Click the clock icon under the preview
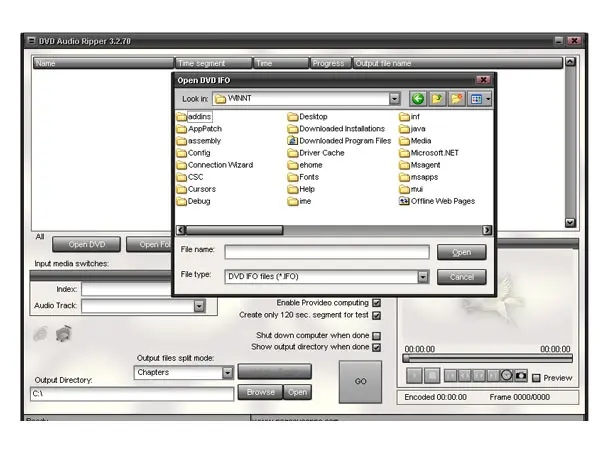612x459 pixels. coord(506,376)
